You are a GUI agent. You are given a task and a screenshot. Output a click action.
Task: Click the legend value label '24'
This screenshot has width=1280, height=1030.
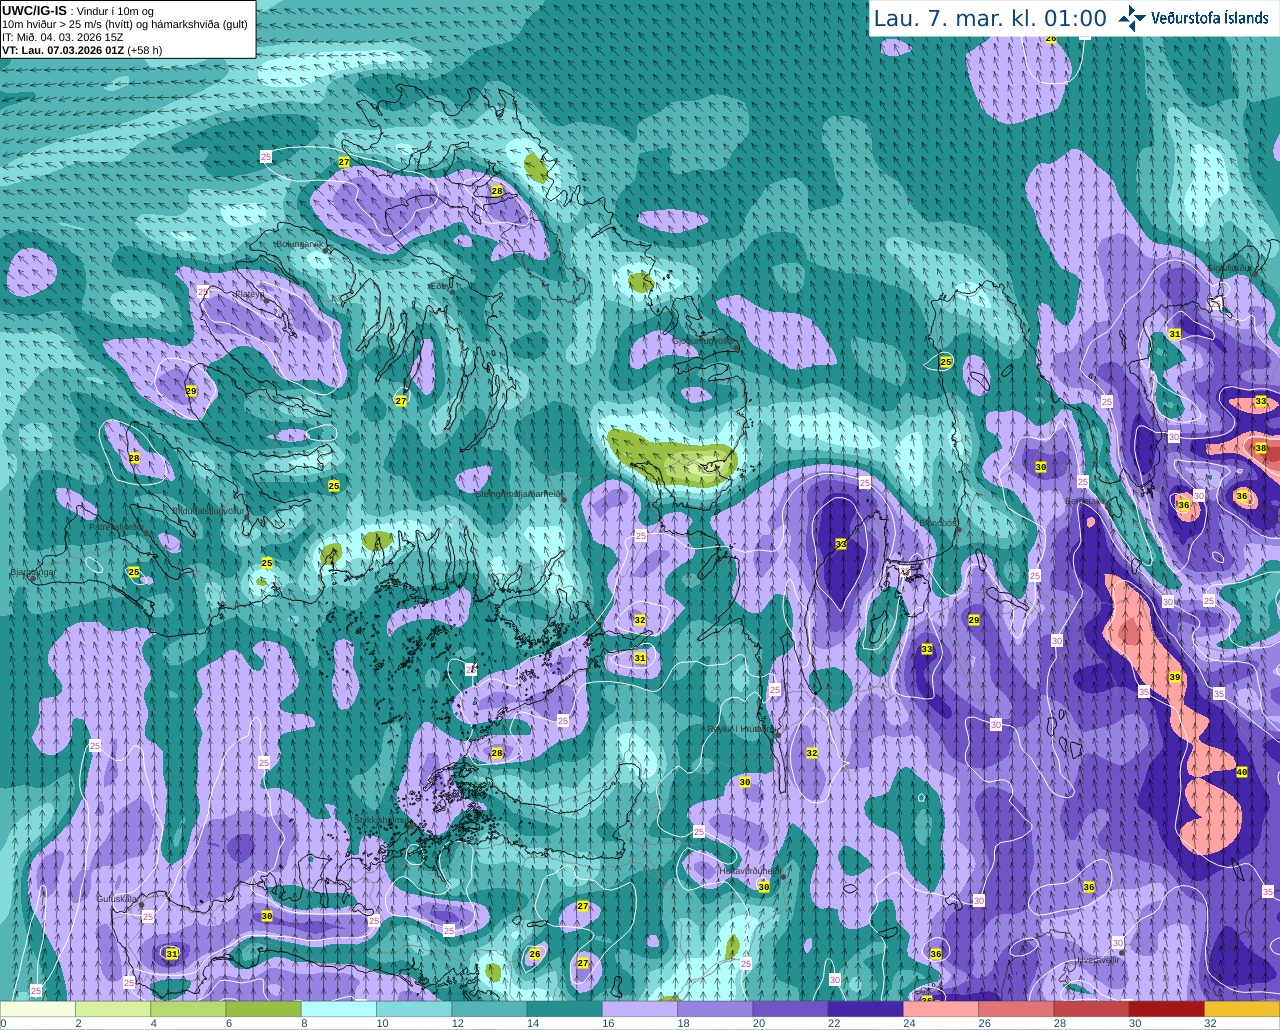pos(909,1023)
